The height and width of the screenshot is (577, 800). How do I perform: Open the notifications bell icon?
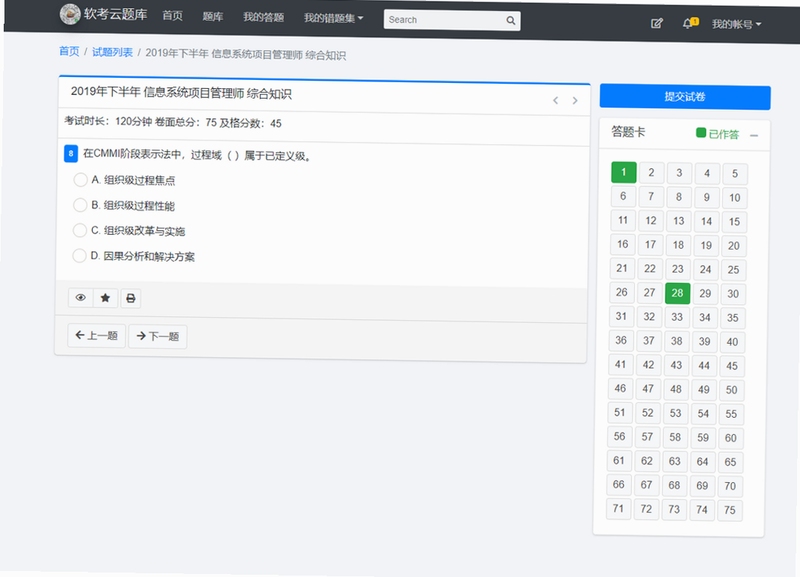coord(690,23)
